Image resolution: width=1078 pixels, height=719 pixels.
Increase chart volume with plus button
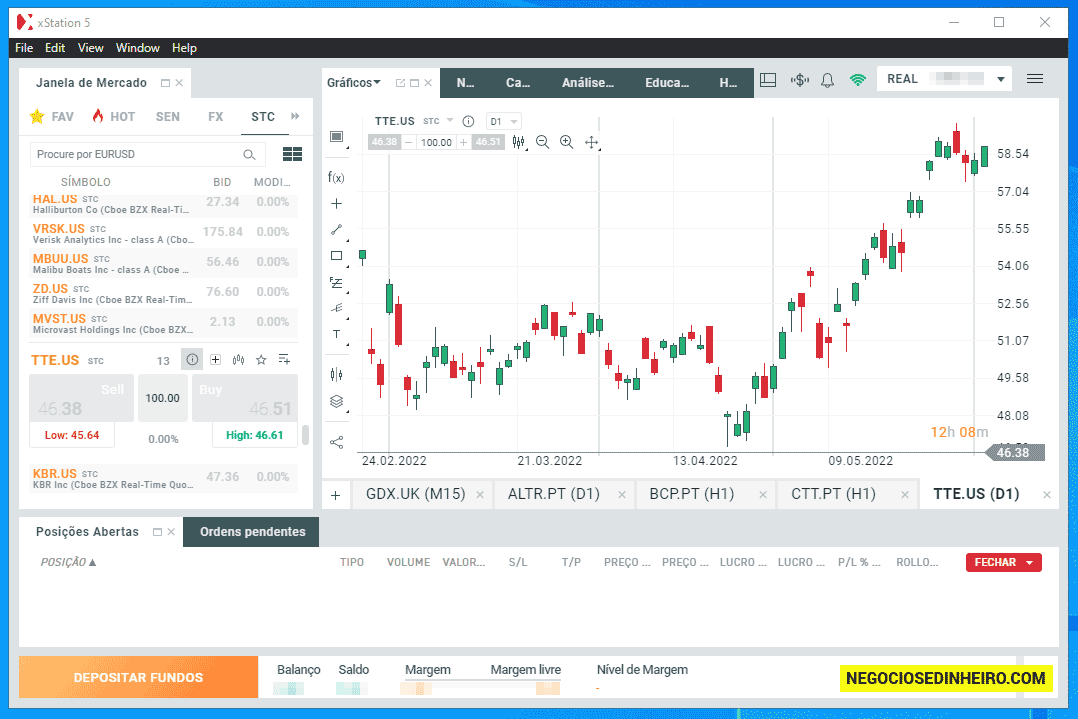[x=463, y=142]
